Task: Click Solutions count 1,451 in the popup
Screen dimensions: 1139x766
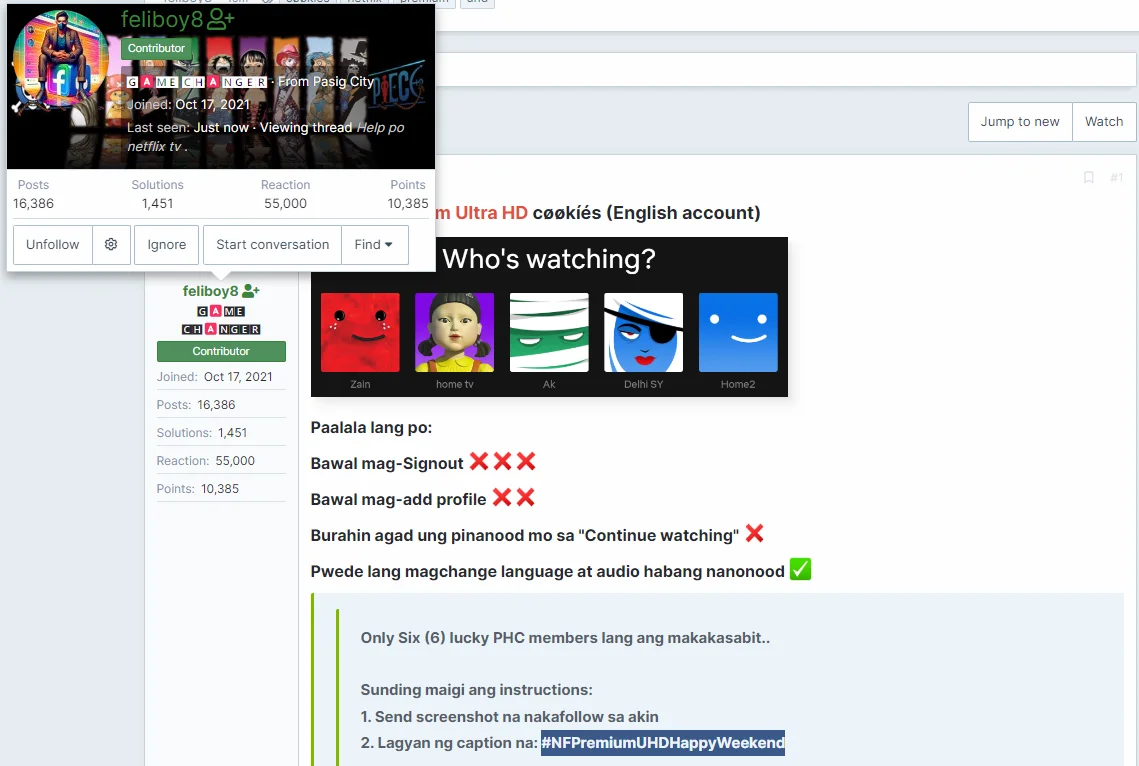Action: coord(158,204)
